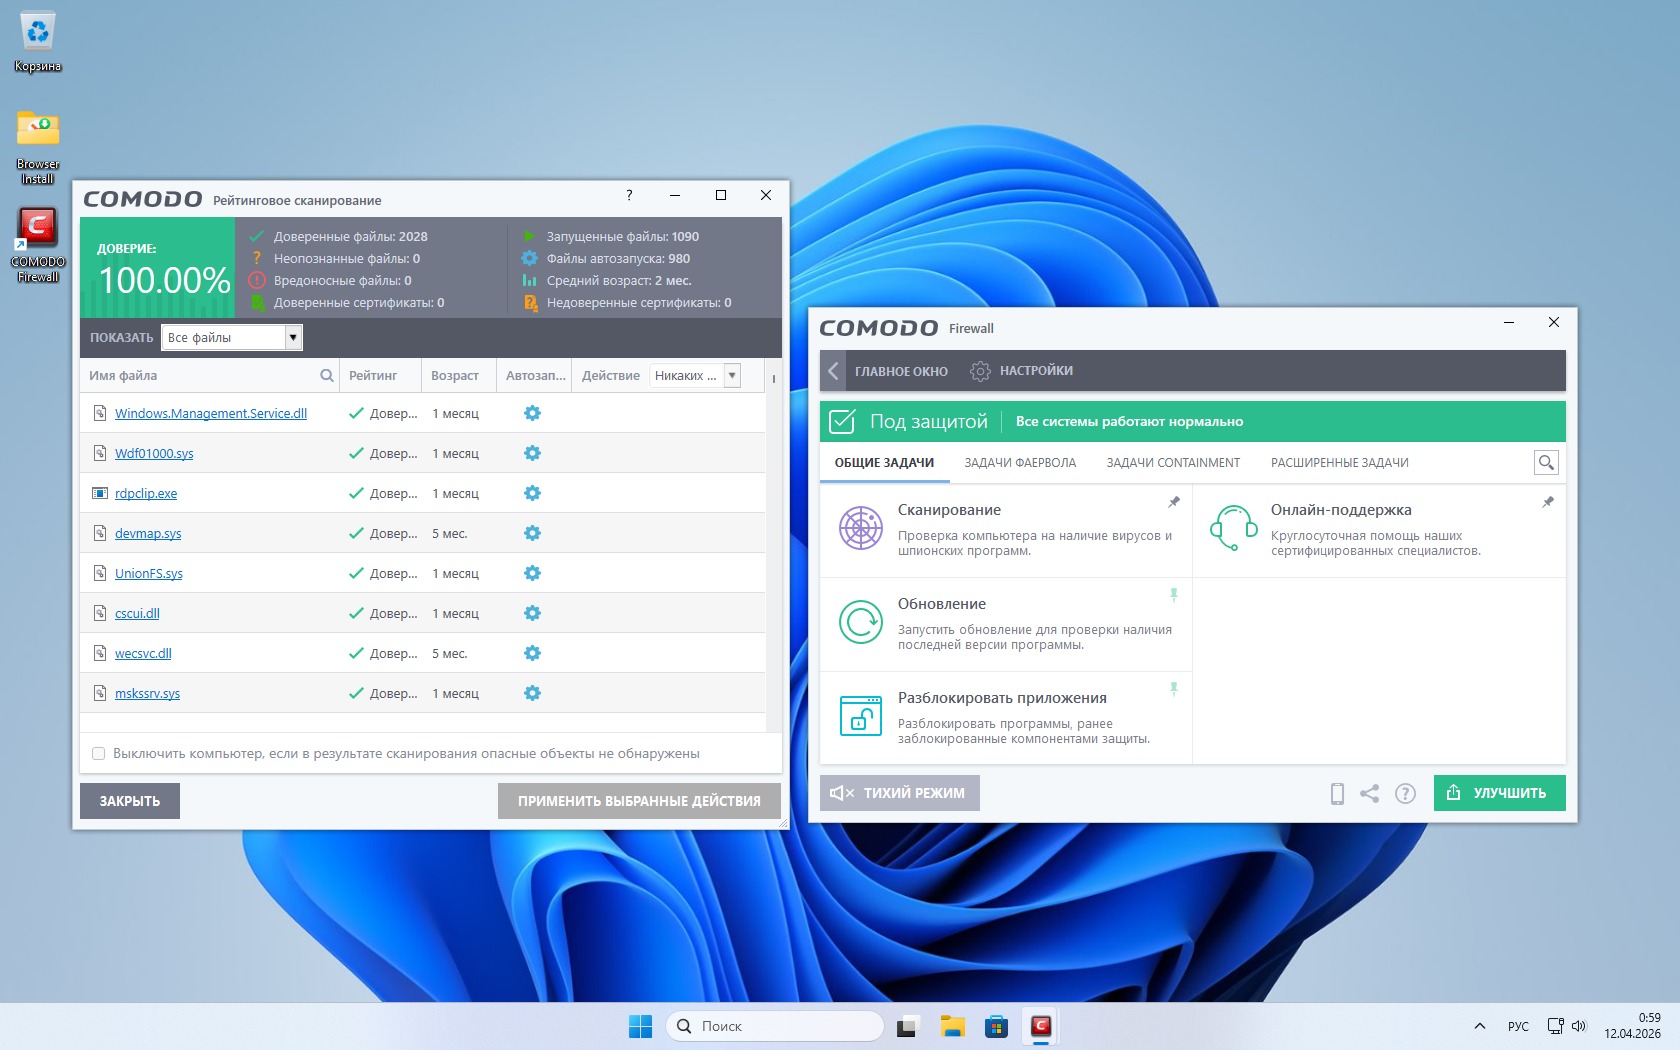This screenshot has width=1680, height=1050.
Task: Show hidden system tray icons chevron
Action: point(1480,1026)
